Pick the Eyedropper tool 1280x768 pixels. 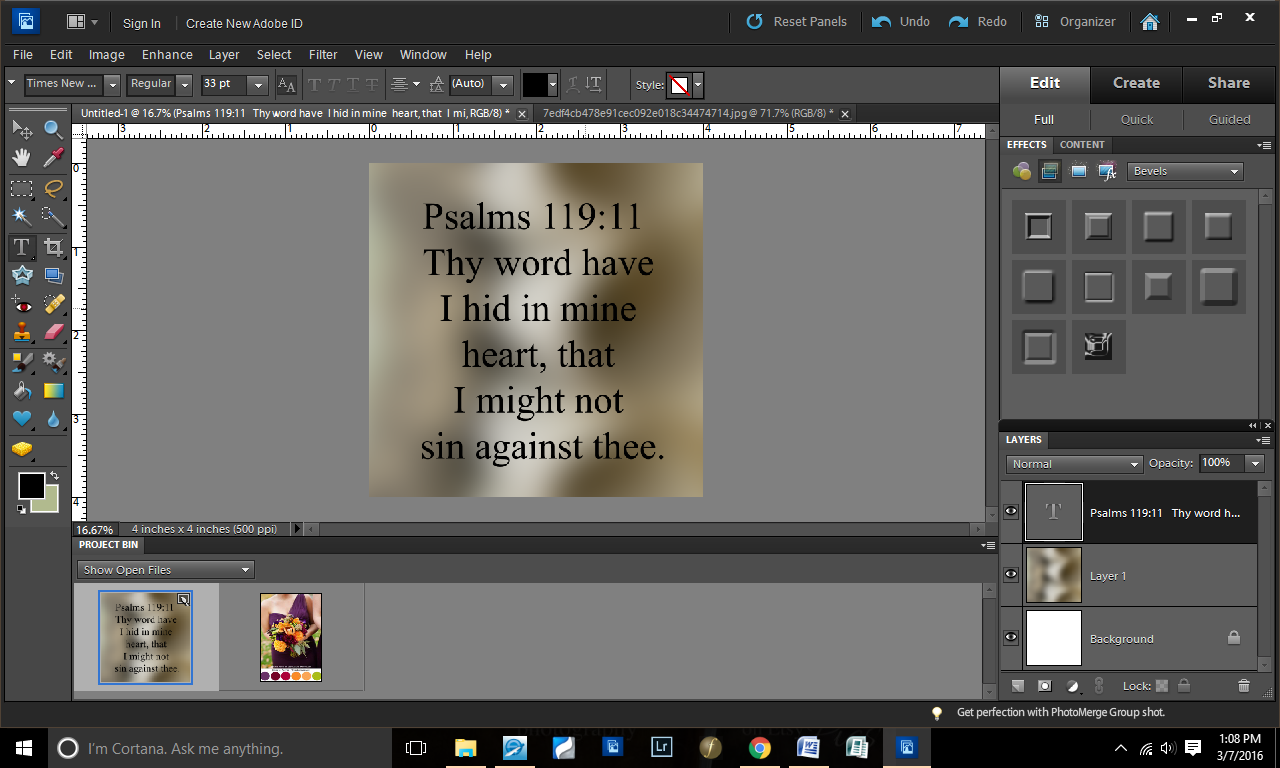54,157
